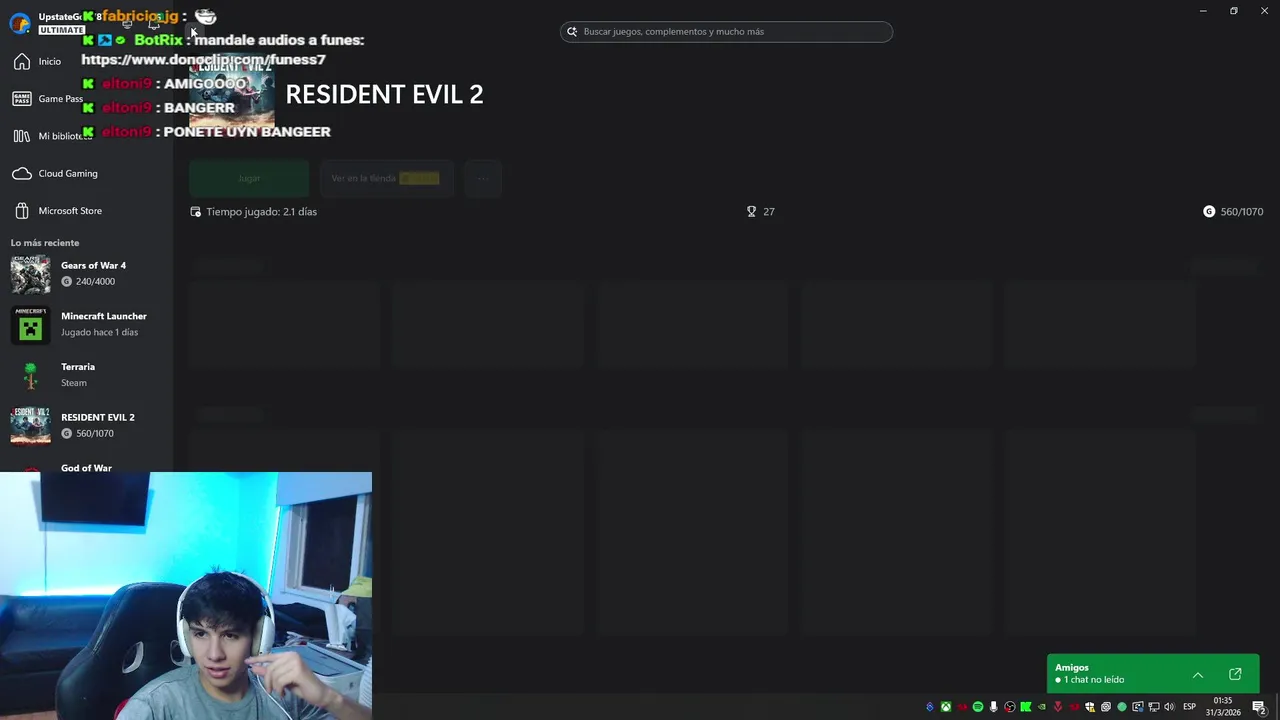Open Terraria from recent list

click(86, 374)
